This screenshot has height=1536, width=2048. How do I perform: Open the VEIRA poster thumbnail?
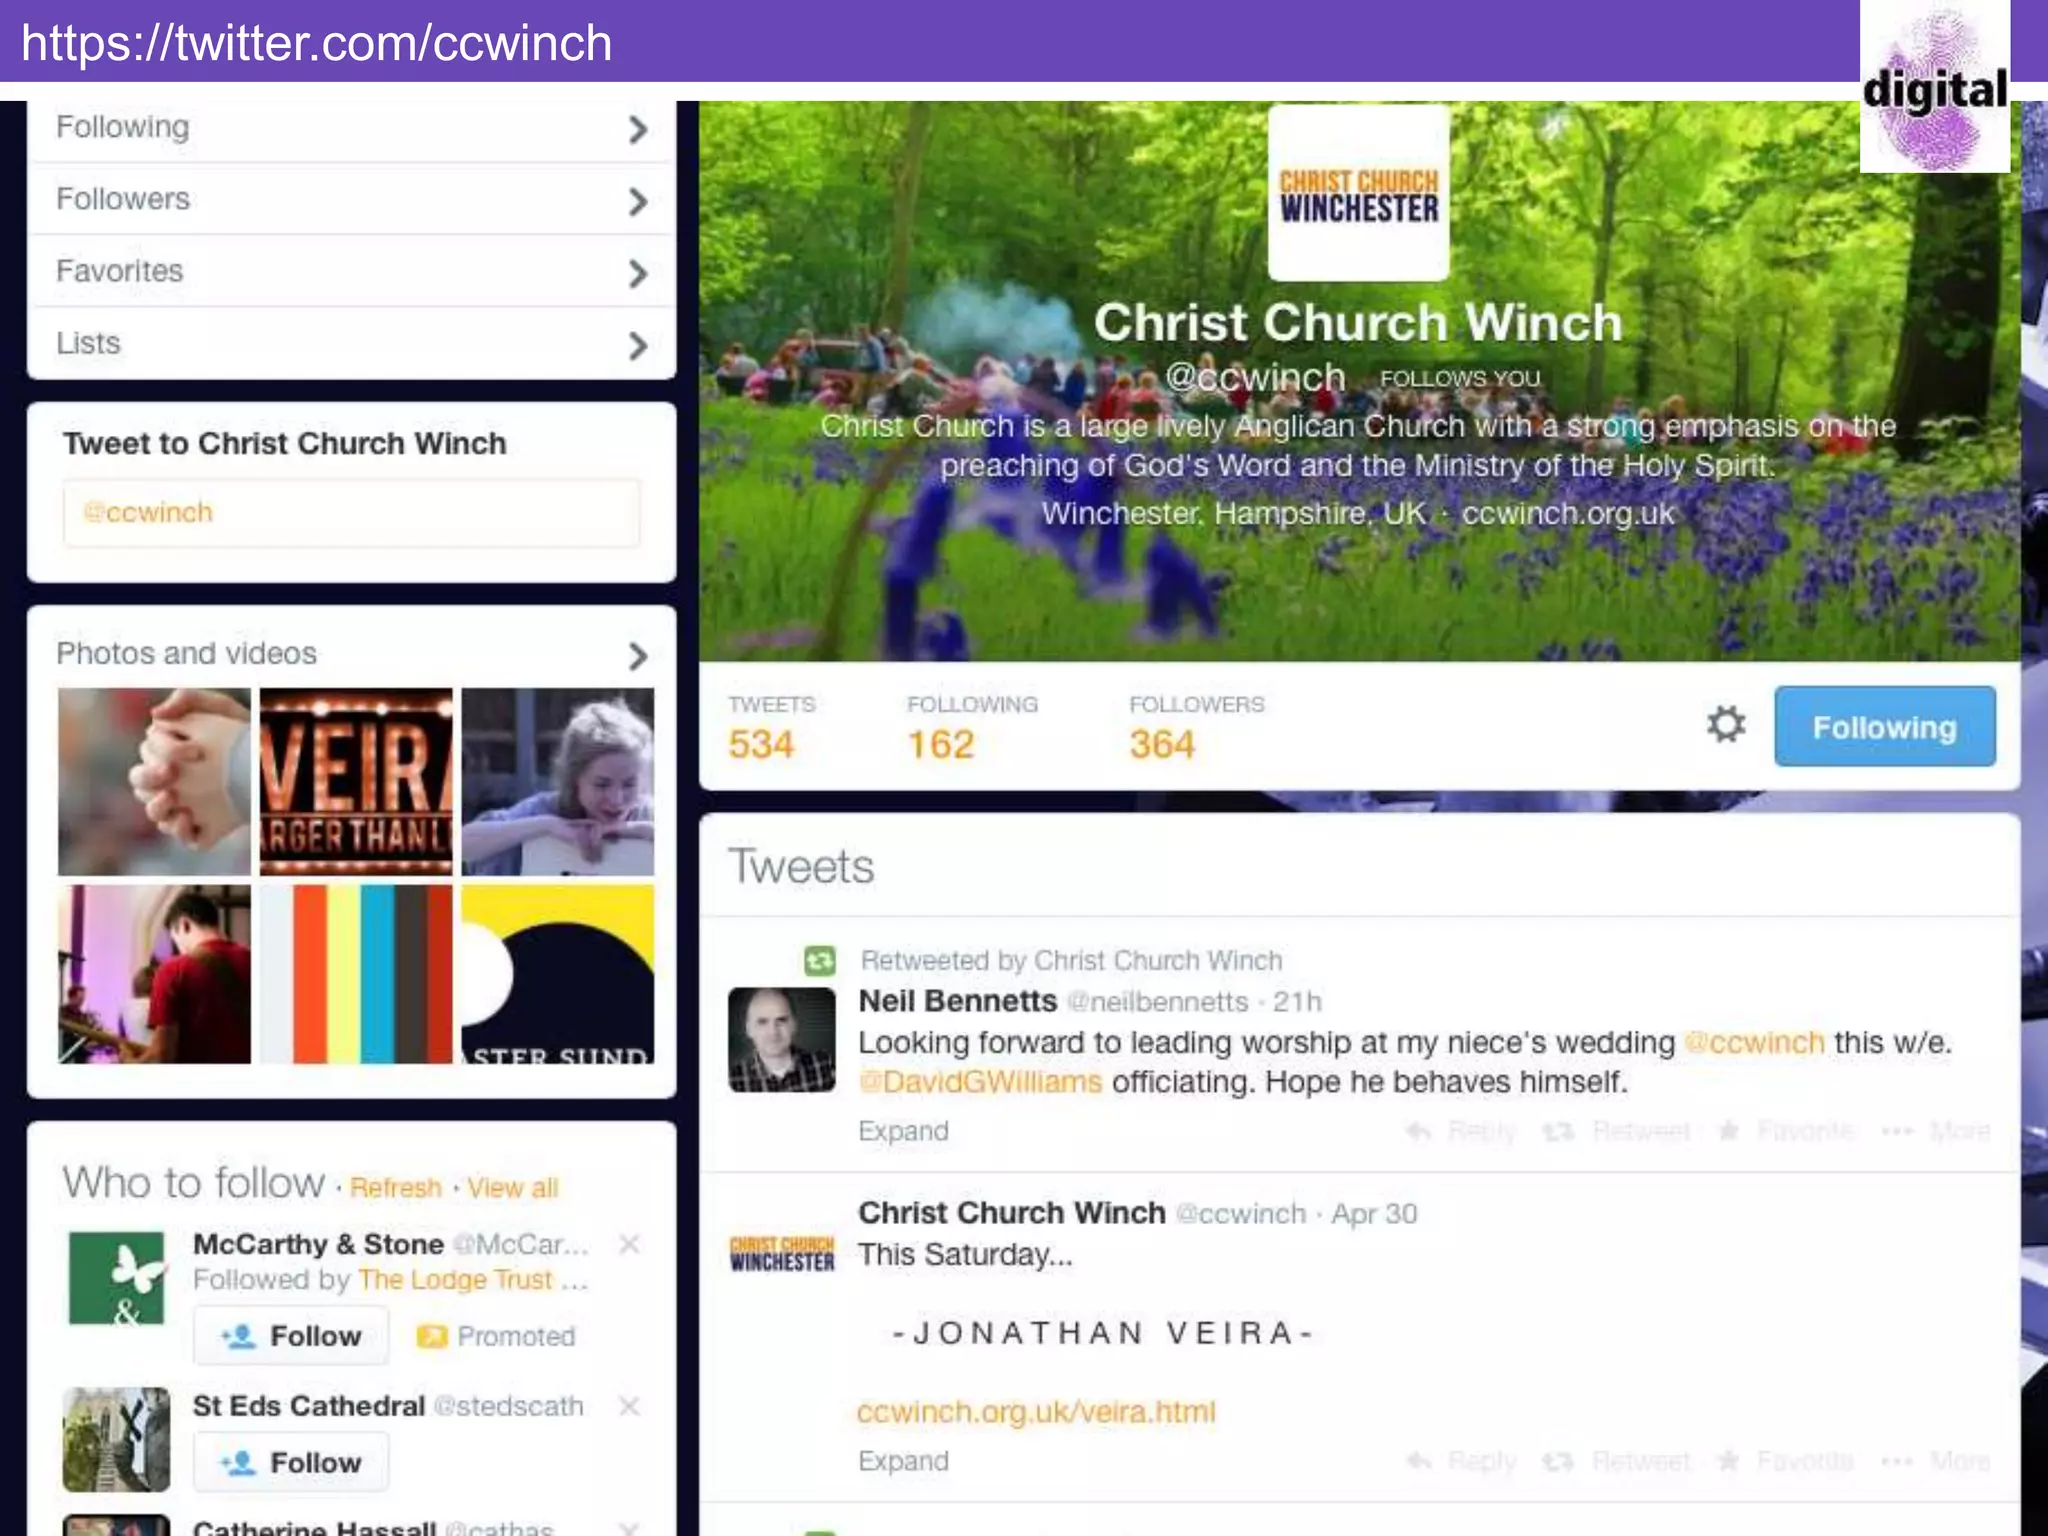[356, 781]
